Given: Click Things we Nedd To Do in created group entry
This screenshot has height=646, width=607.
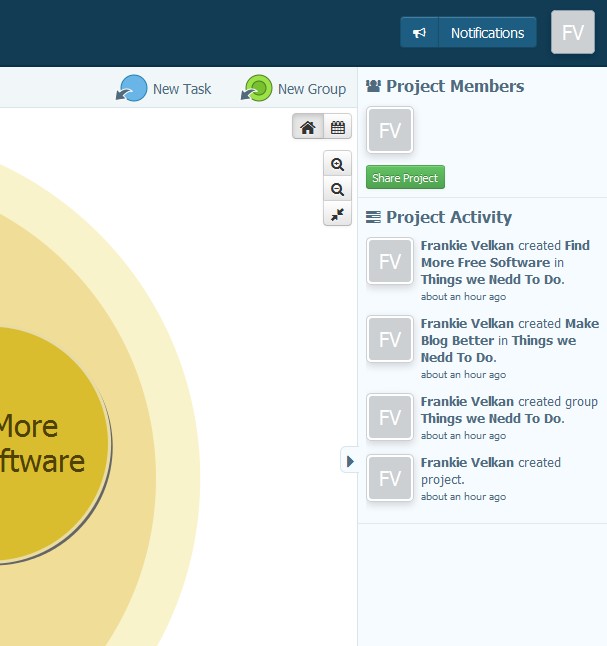Looking at the screenshot, I should [x=492, y=419].
